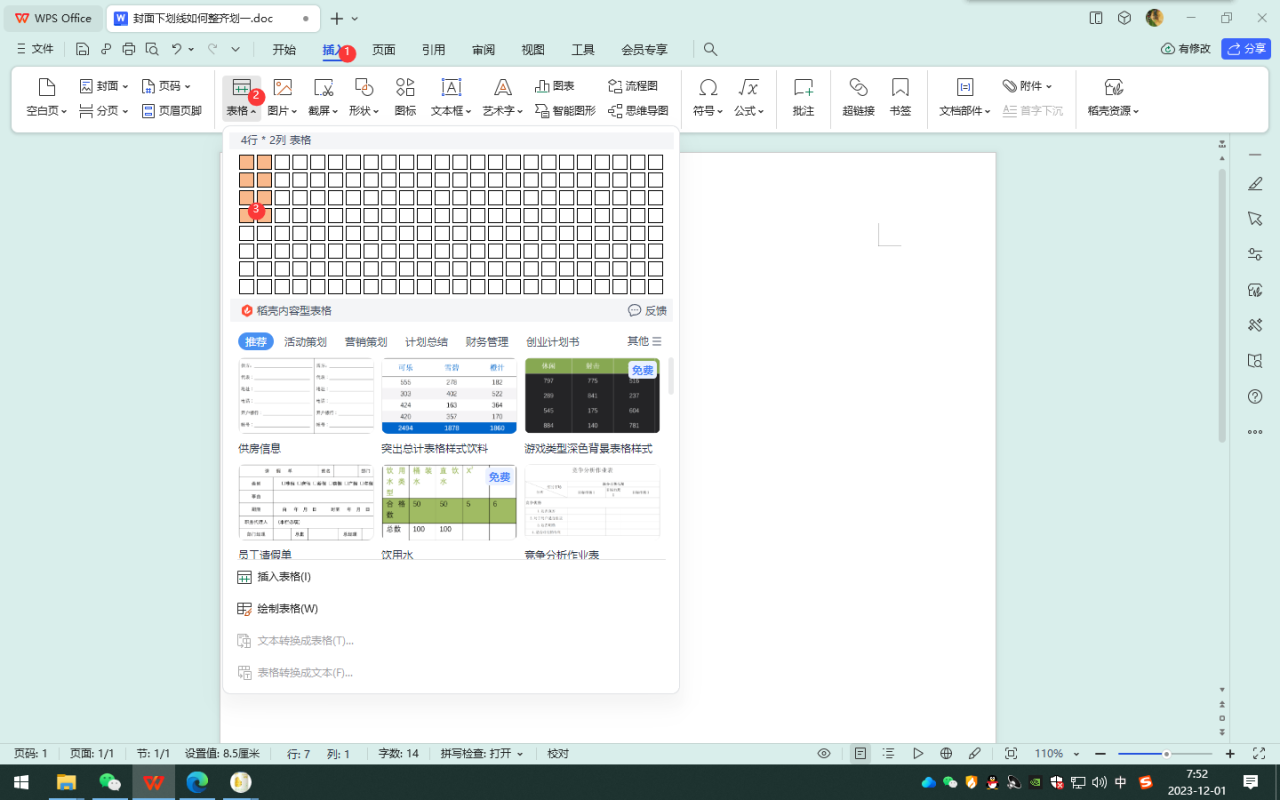The image size is (1280, 800).
Task: Open the 文件 File menu
Action: pyautogui.click(x=35, y=49)
